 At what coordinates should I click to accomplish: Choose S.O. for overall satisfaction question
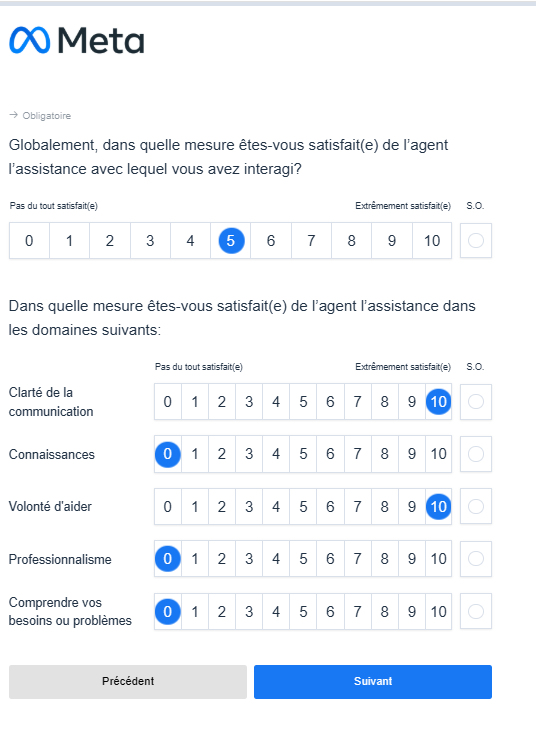(476, 241)
